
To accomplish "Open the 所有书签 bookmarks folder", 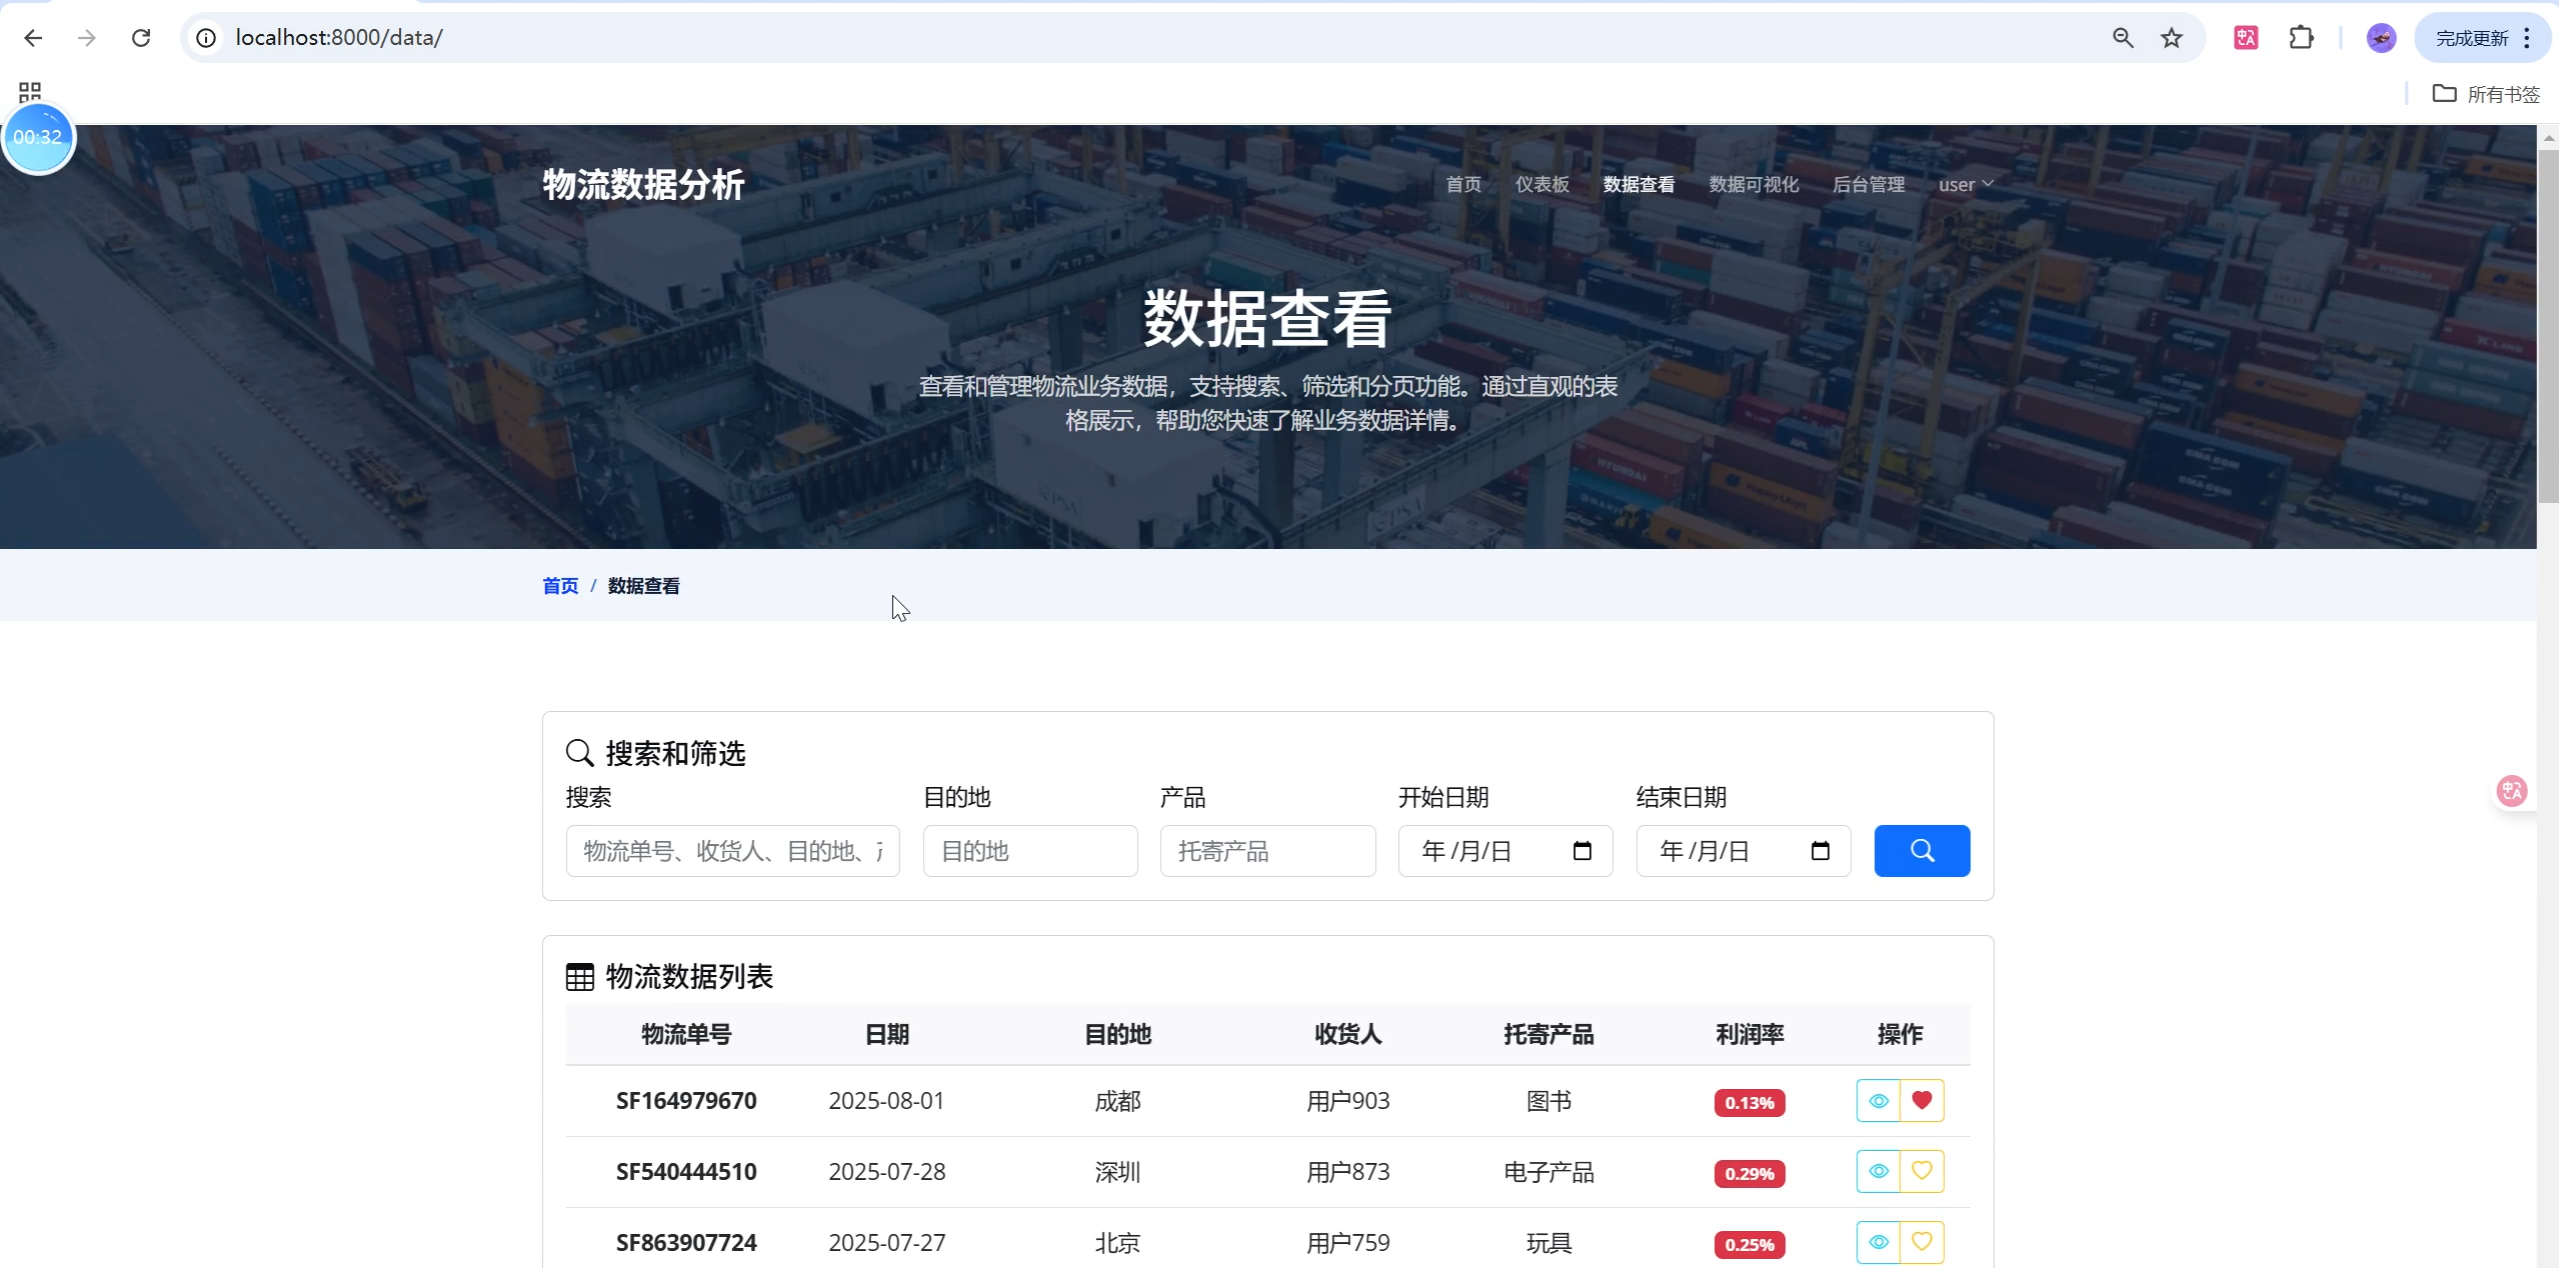I will [x=2486, y=94].
